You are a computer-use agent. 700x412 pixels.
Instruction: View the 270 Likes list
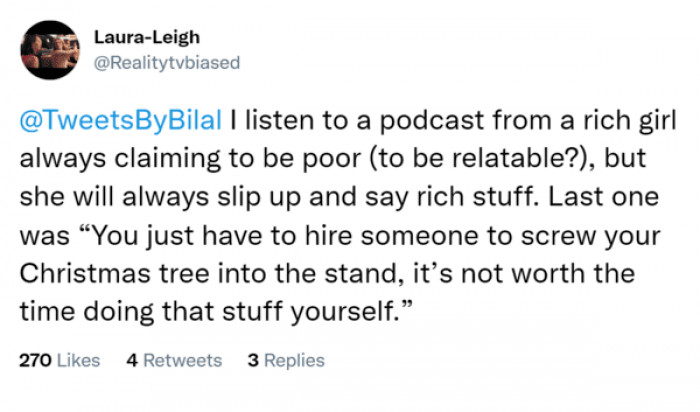click(x=60, y=361)
